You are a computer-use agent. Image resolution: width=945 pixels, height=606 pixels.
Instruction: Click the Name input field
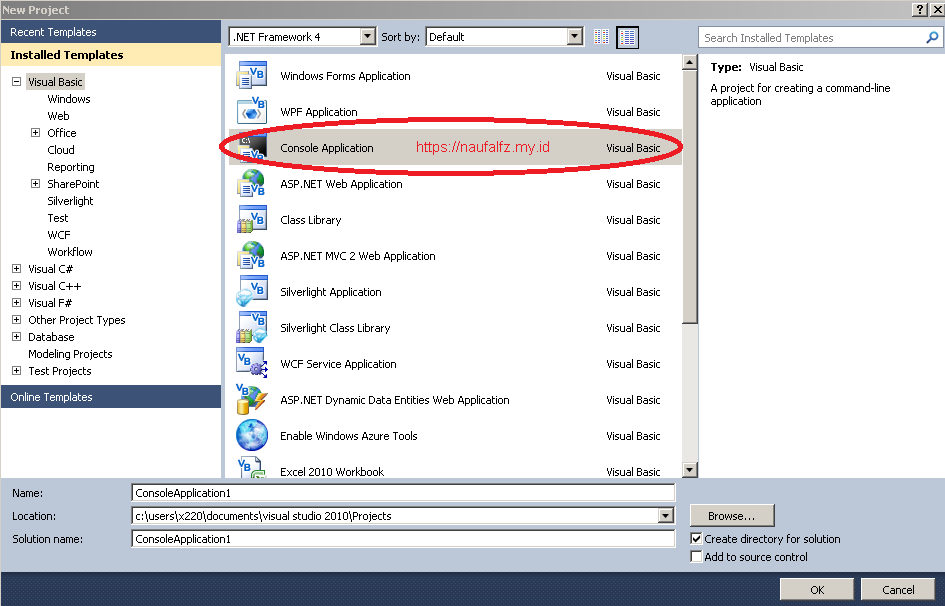click(403, 493)
